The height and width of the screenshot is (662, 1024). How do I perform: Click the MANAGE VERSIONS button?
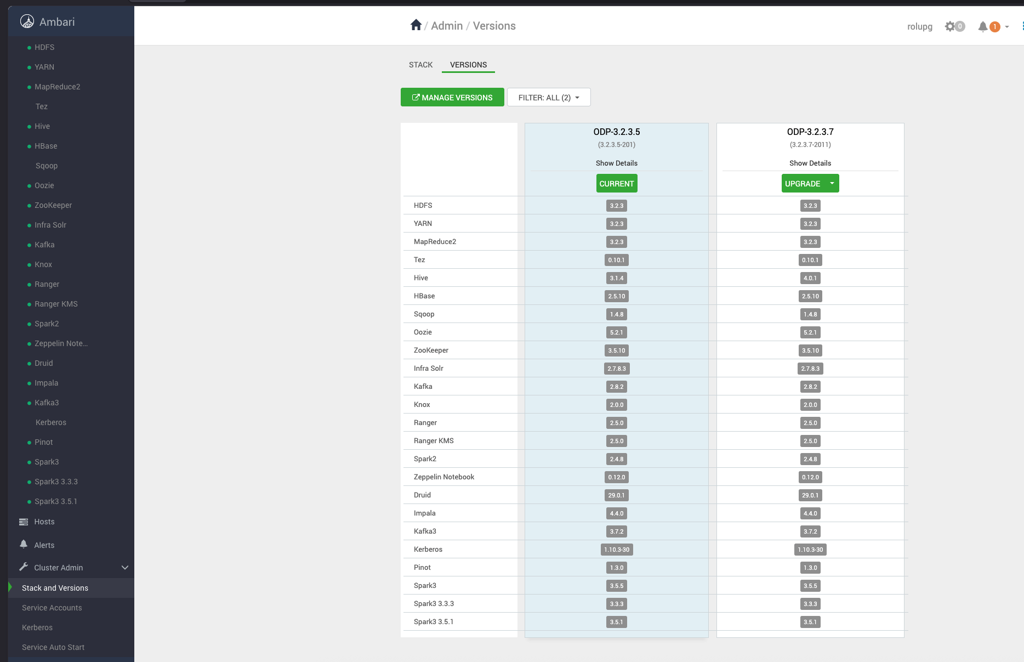452,97
